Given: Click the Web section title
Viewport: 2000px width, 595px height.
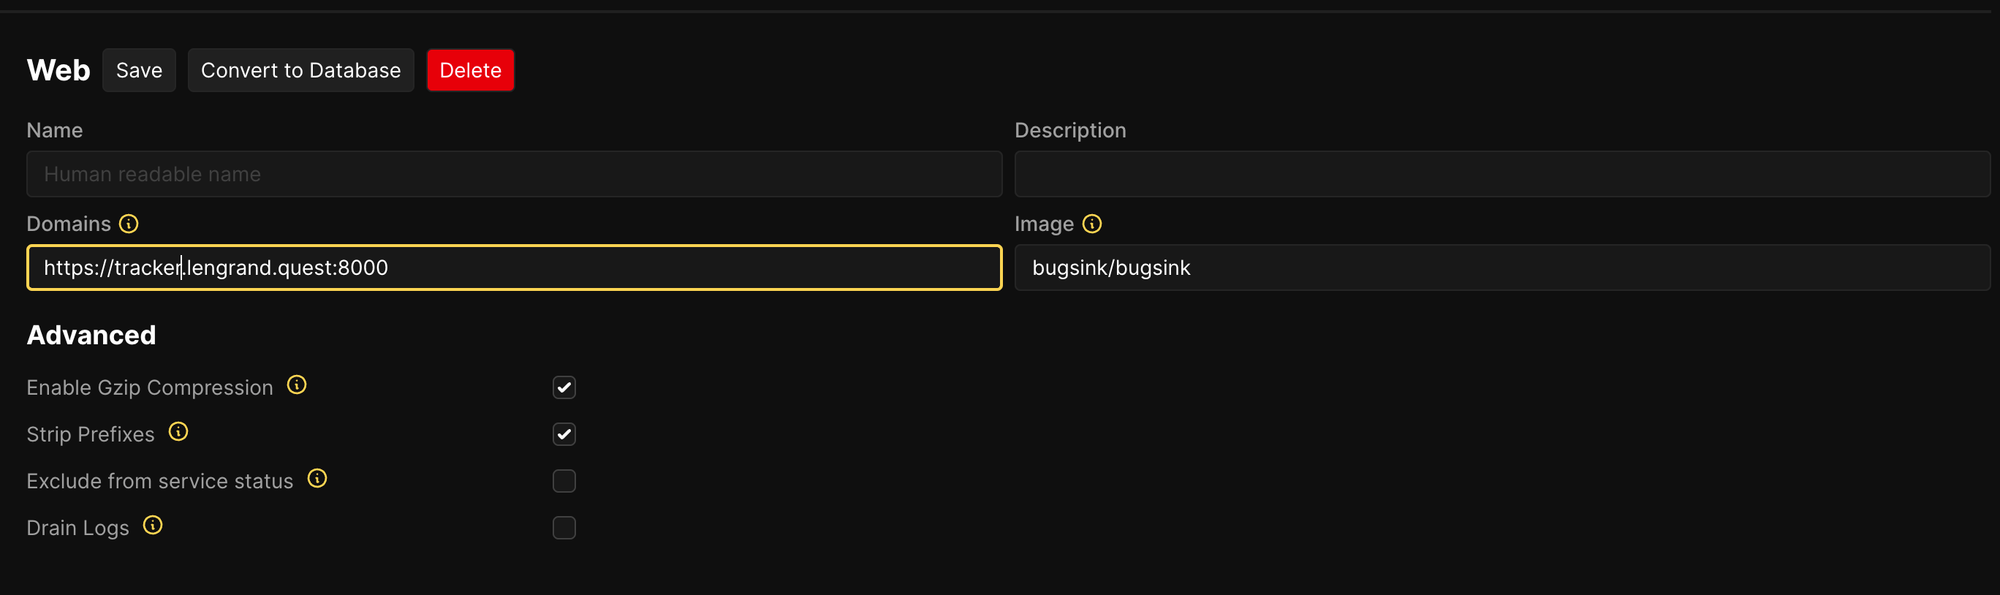Looking at the screenshot, I should [58, 70].
